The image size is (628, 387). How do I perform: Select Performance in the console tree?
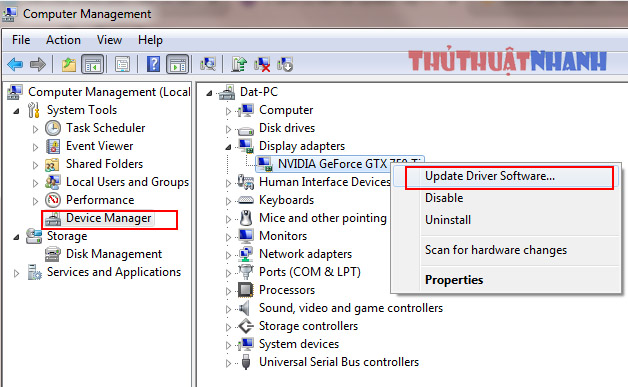[100, 200]
